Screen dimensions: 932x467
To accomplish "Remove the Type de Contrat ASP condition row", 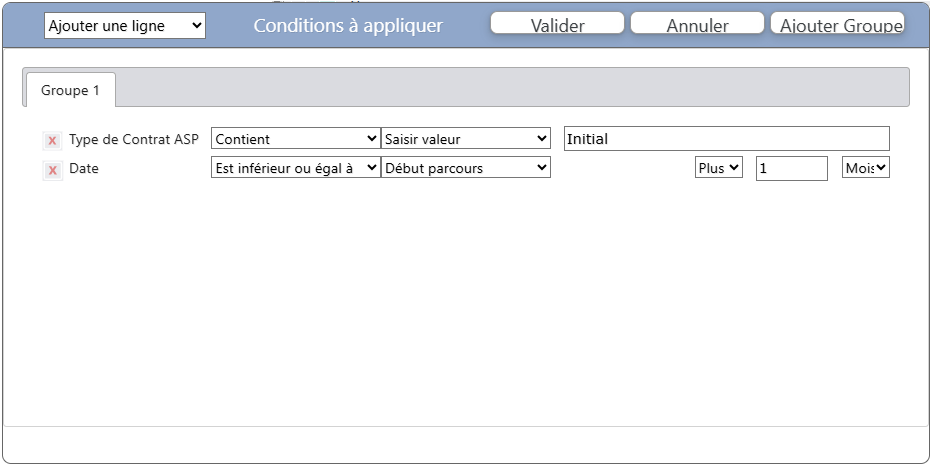I will 52,140.
